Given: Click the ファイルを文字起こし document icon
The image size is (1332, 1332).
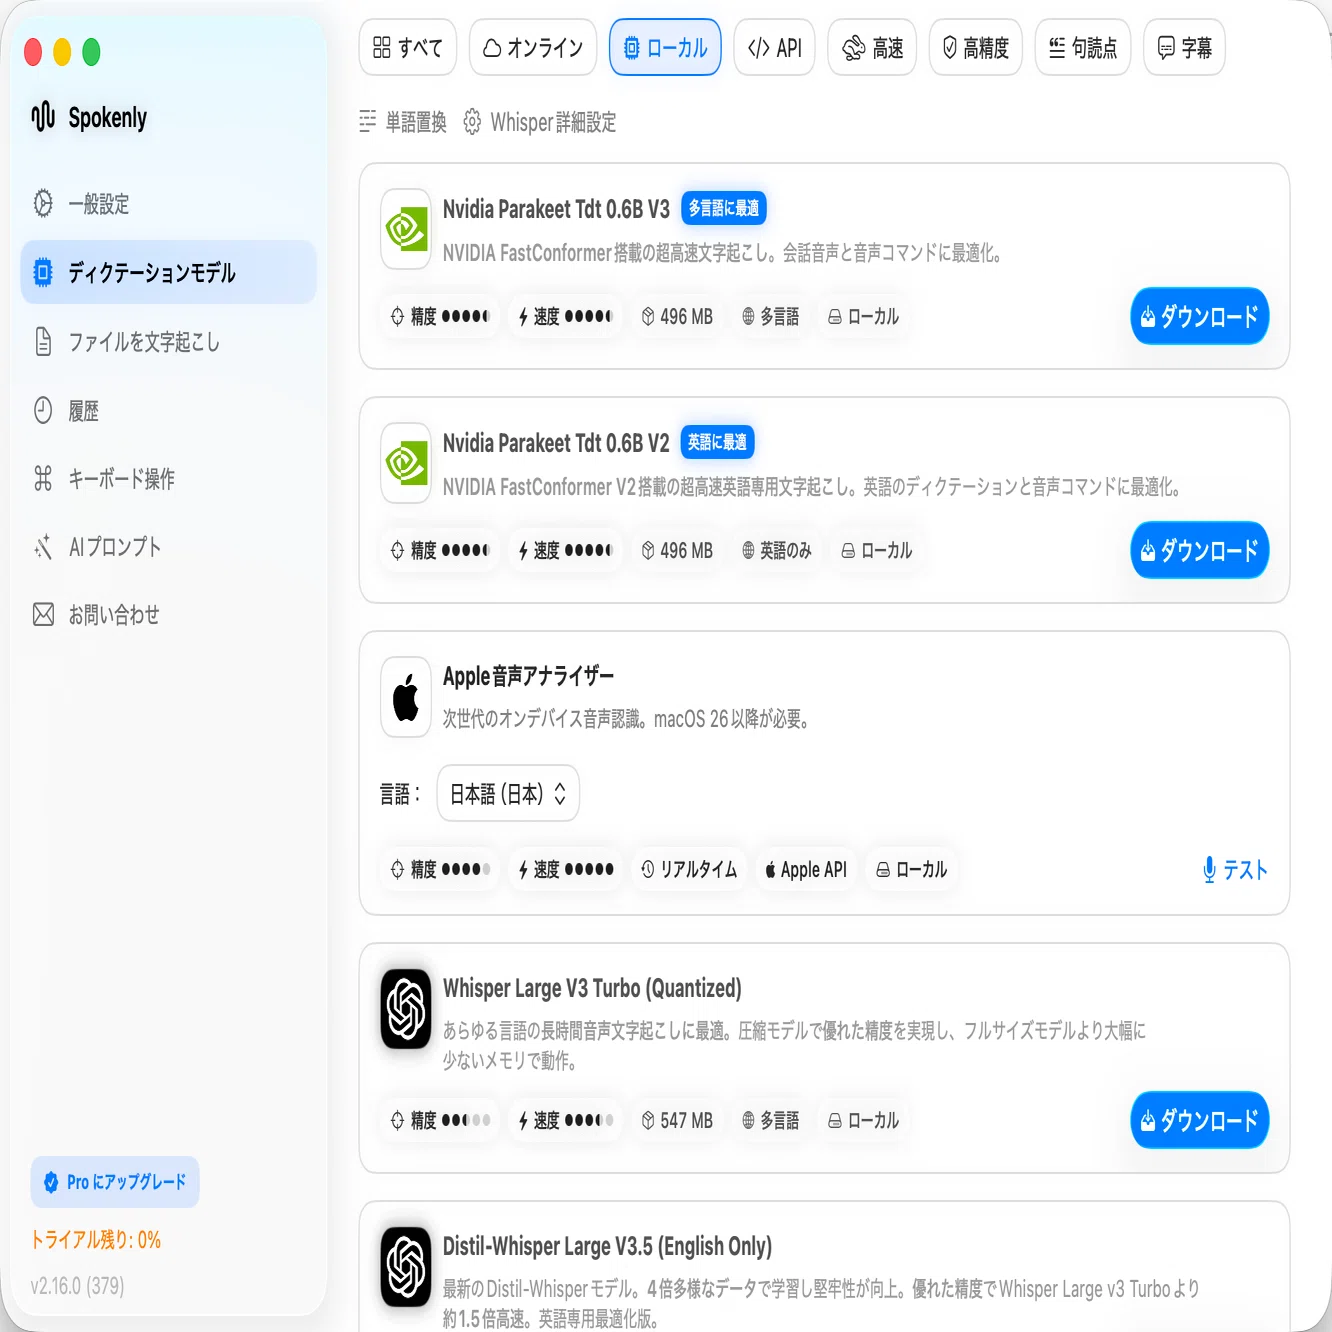Looking at the screenshot, I should click(43, 342).
